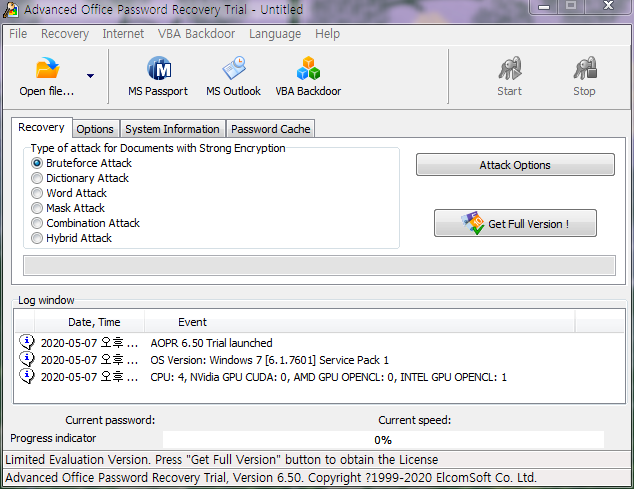Image resolution: width=634 pixels, height=489 pixels.
Task: Click the Current speed label
Action: [414, 420]
